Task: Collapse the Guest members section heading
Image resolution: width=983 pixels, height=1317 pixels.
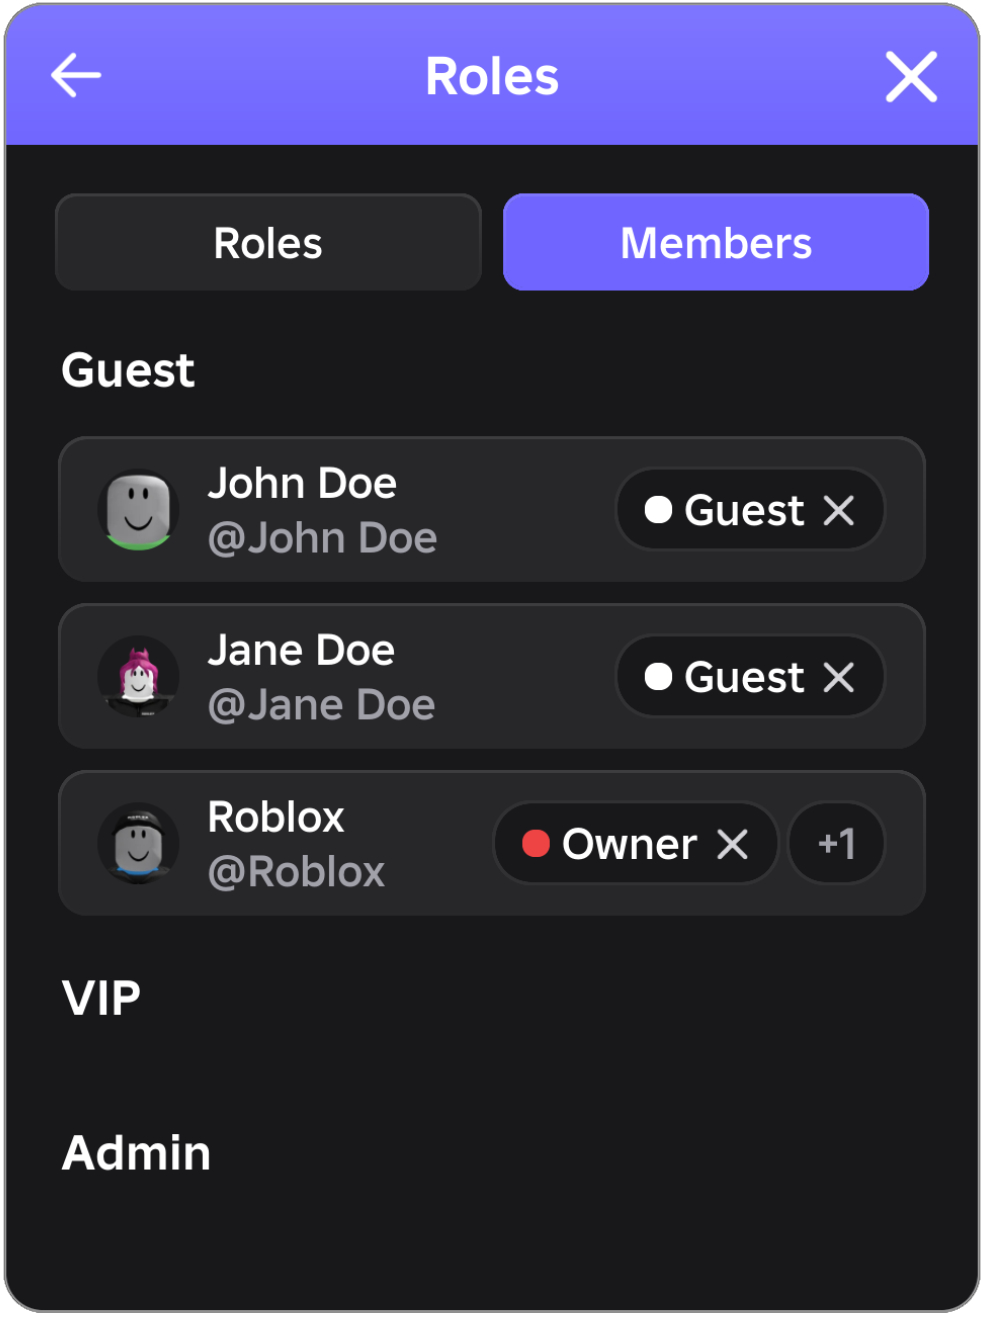Action: coord(128,370)
